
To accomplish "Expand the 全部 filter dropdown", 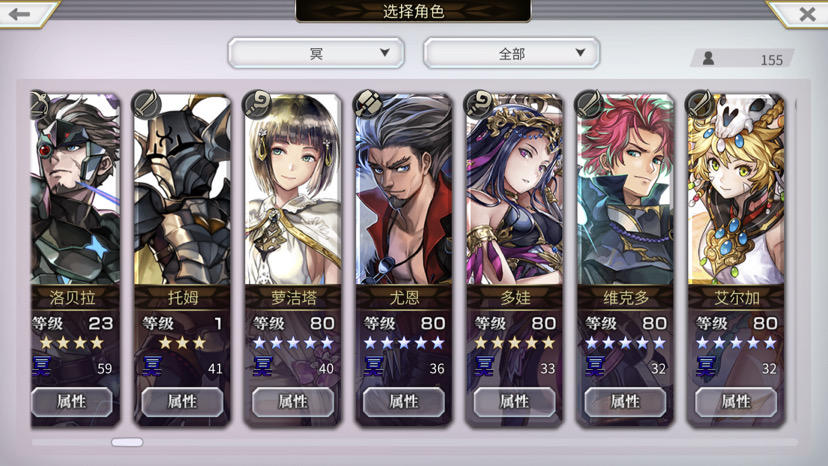I will coord(511,53).
